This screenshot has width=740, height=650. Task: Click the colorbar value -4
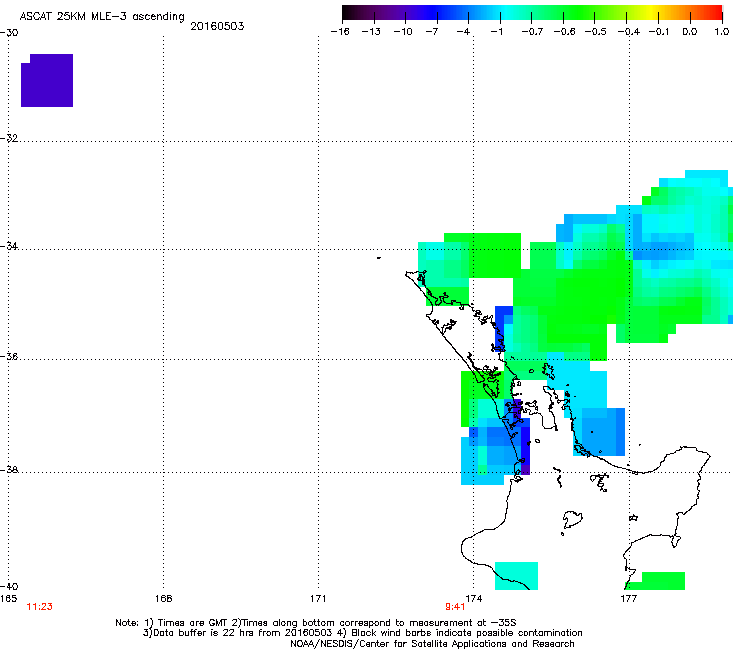coord(463,32)
